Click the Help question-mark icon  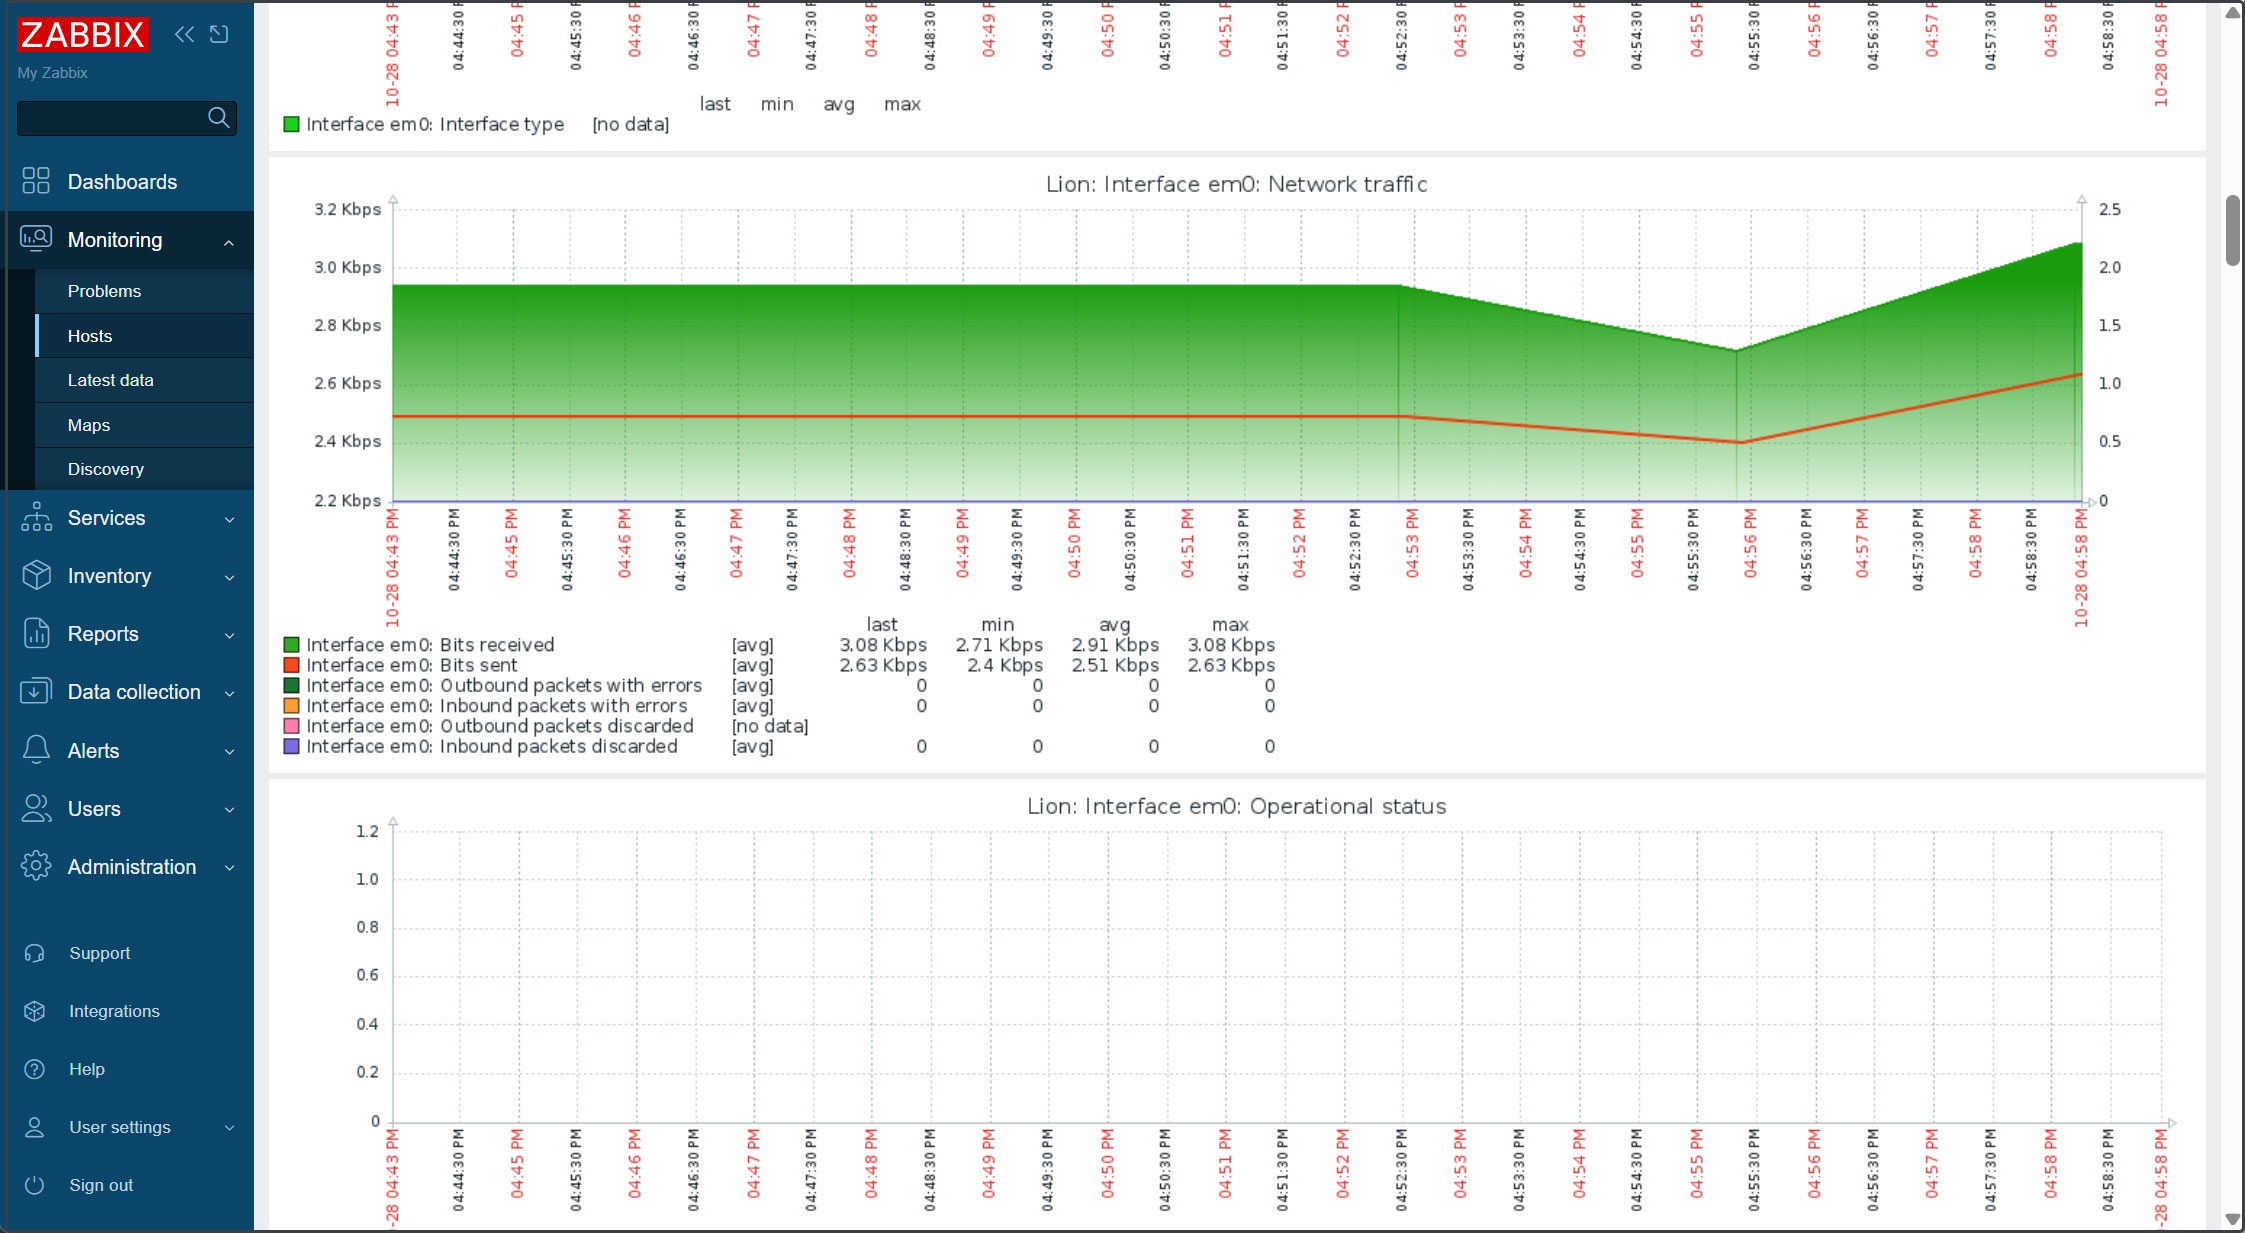pyautogui.click(x=35, y=1069)
